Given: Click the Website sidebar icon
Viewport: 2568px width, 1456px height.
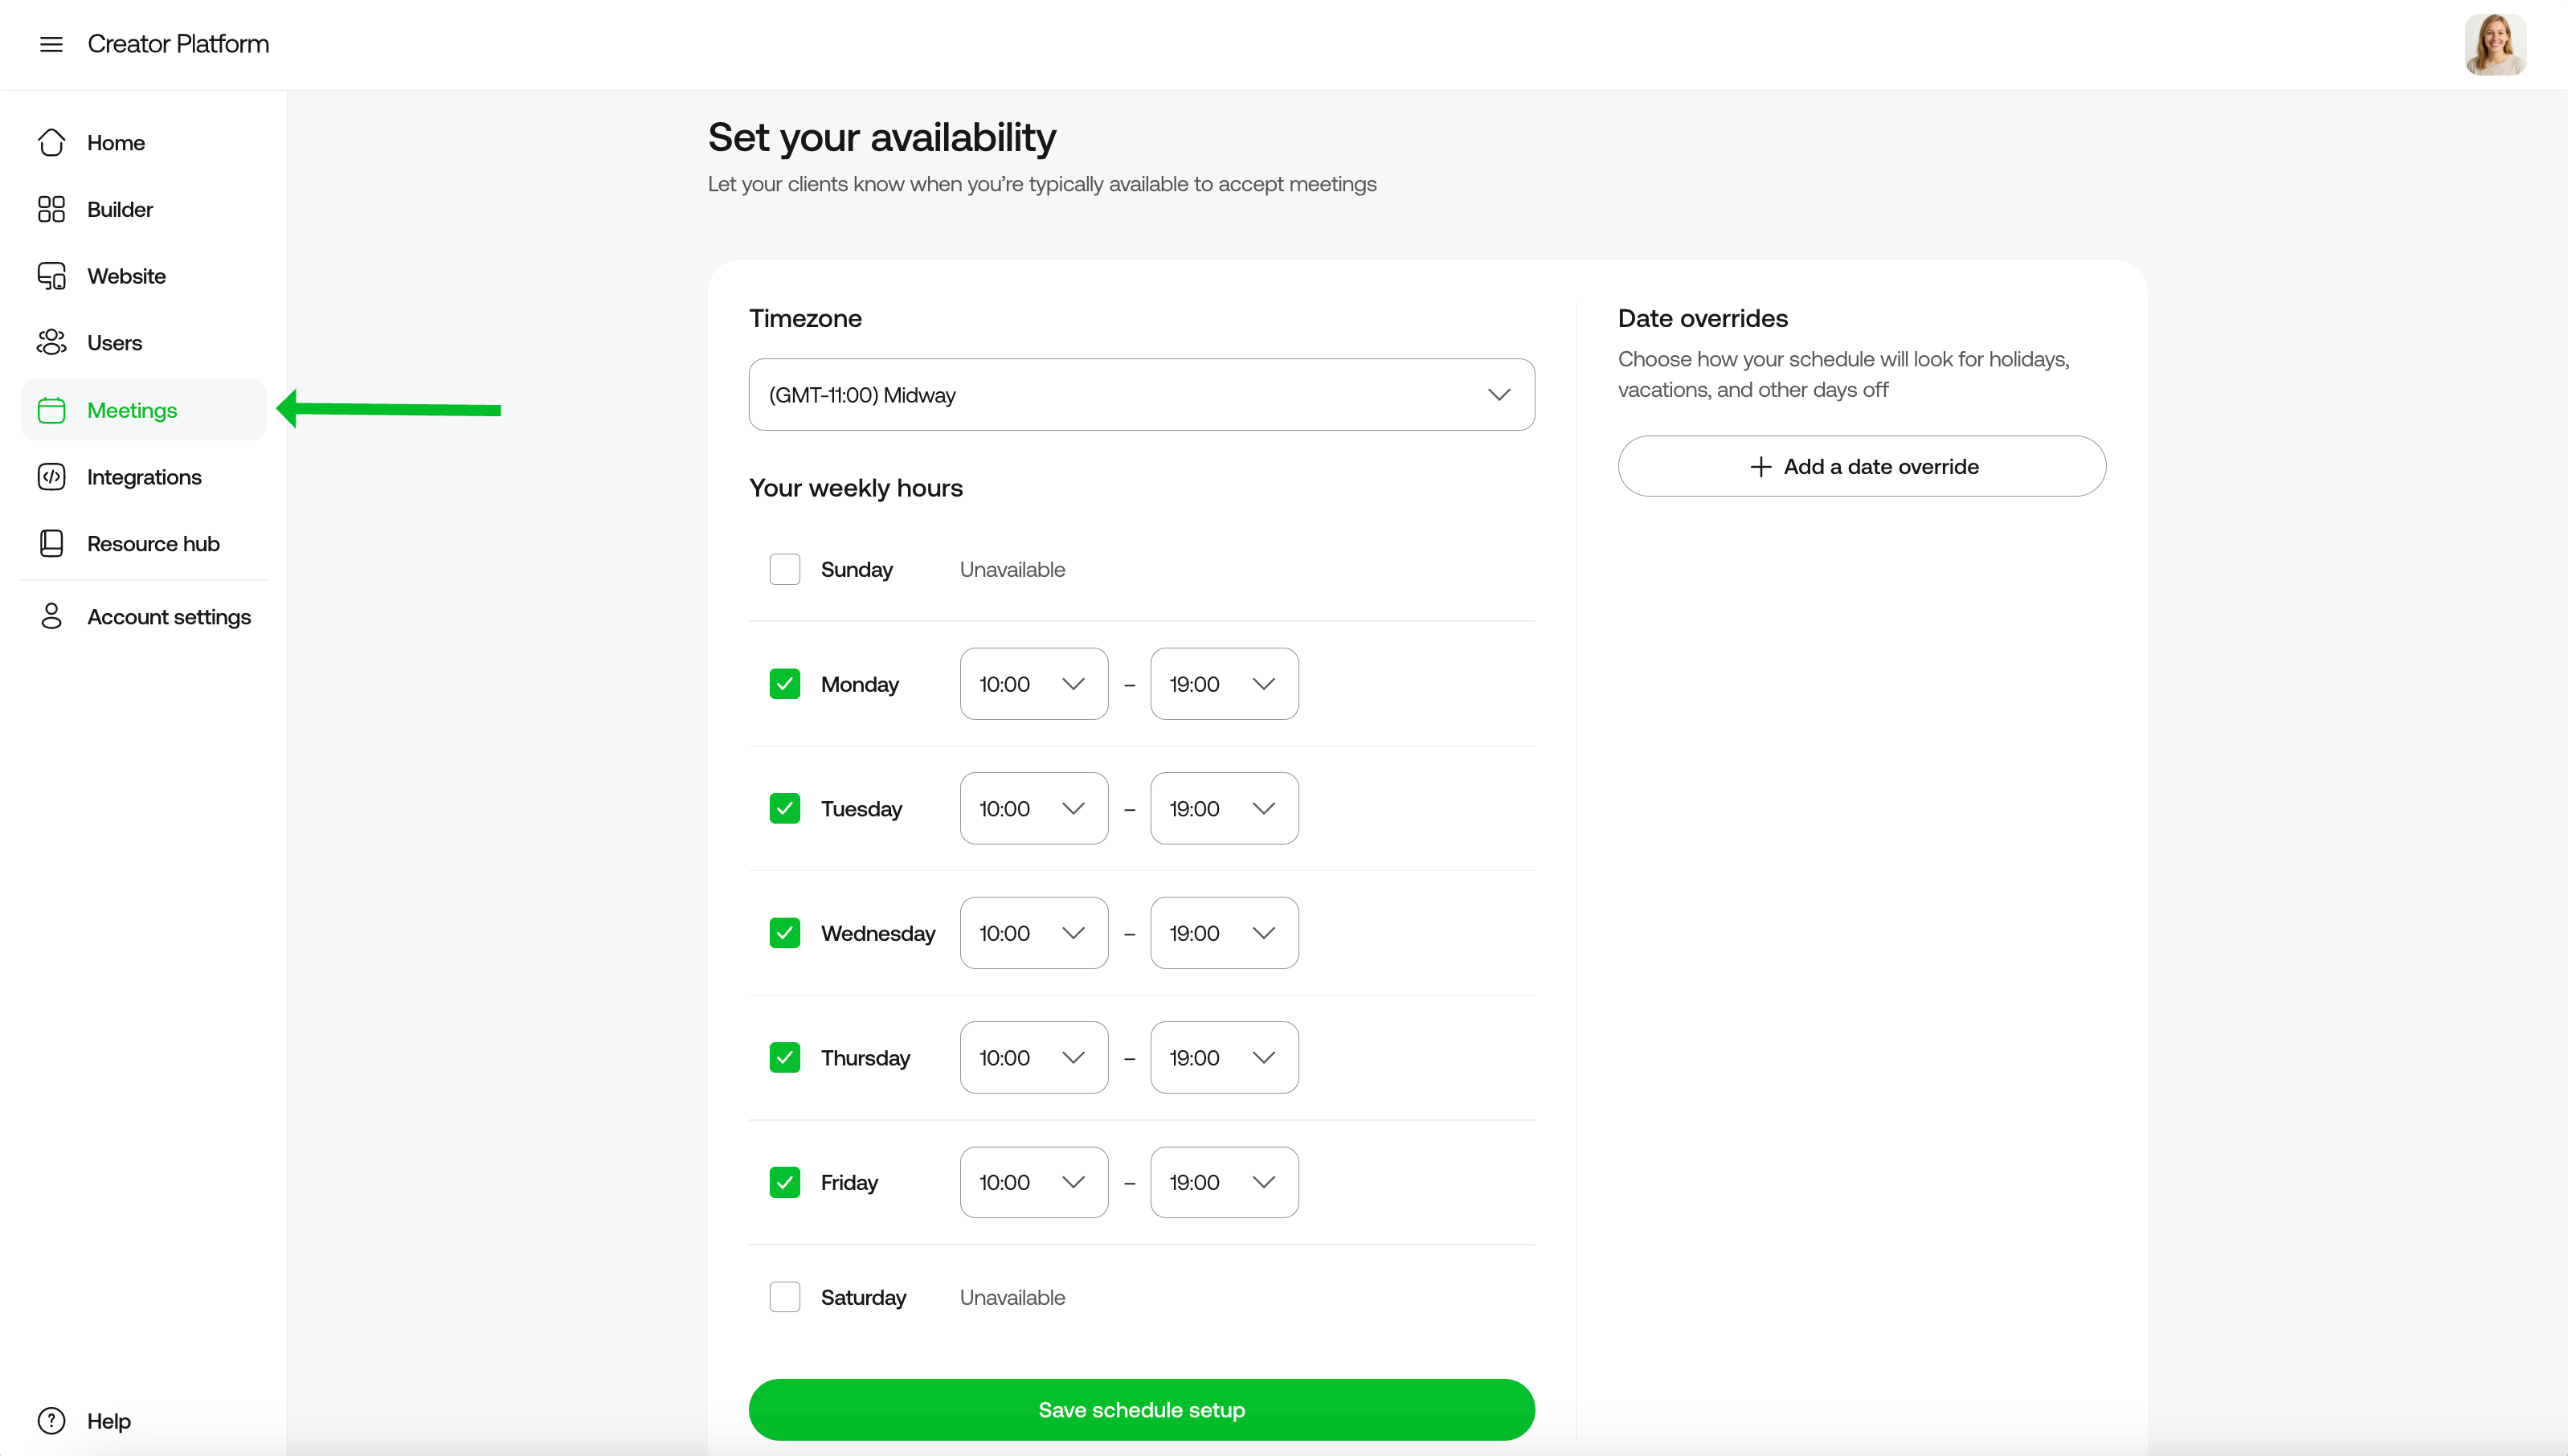Looking at the screenshot, I should pyautogui.click(x=52, y=275).
